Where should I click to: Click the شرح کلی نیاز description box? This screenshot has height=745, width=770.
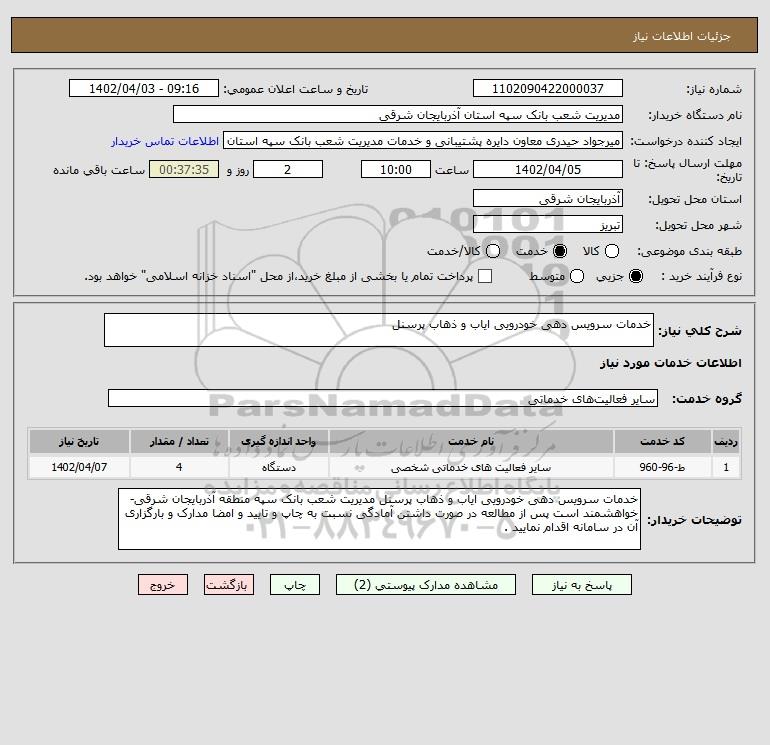[x=379, y=330]
